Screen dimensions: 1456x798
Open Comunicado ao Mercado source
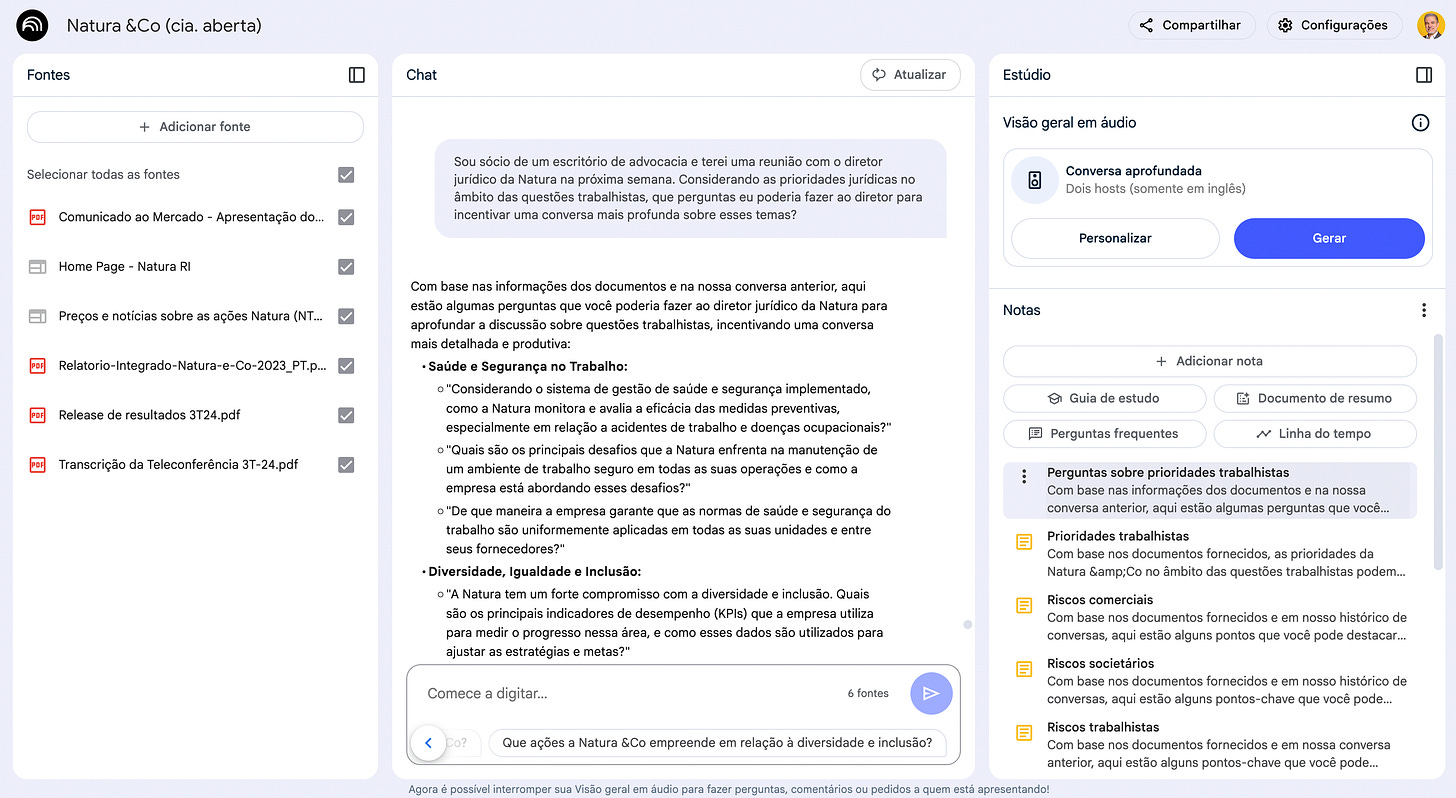pyautogui.click(x=191, y=217)
